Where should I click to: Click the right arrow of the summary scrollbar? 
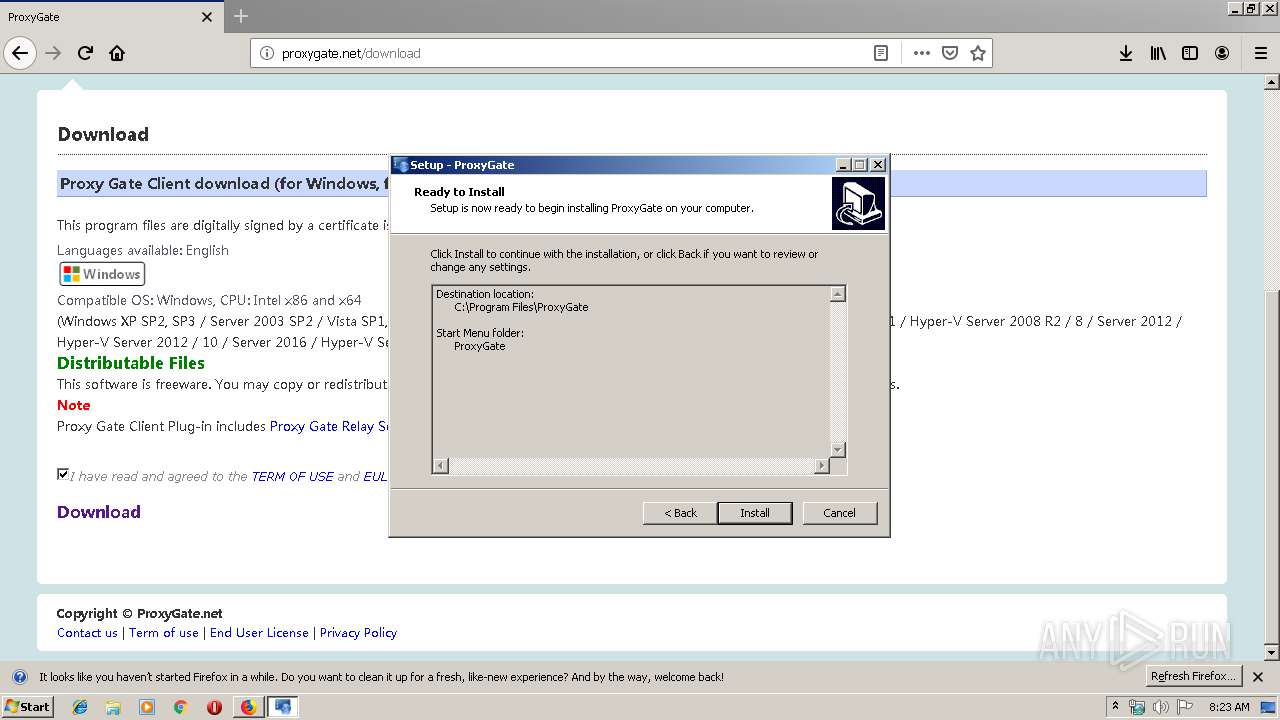[x=822, y=466]
